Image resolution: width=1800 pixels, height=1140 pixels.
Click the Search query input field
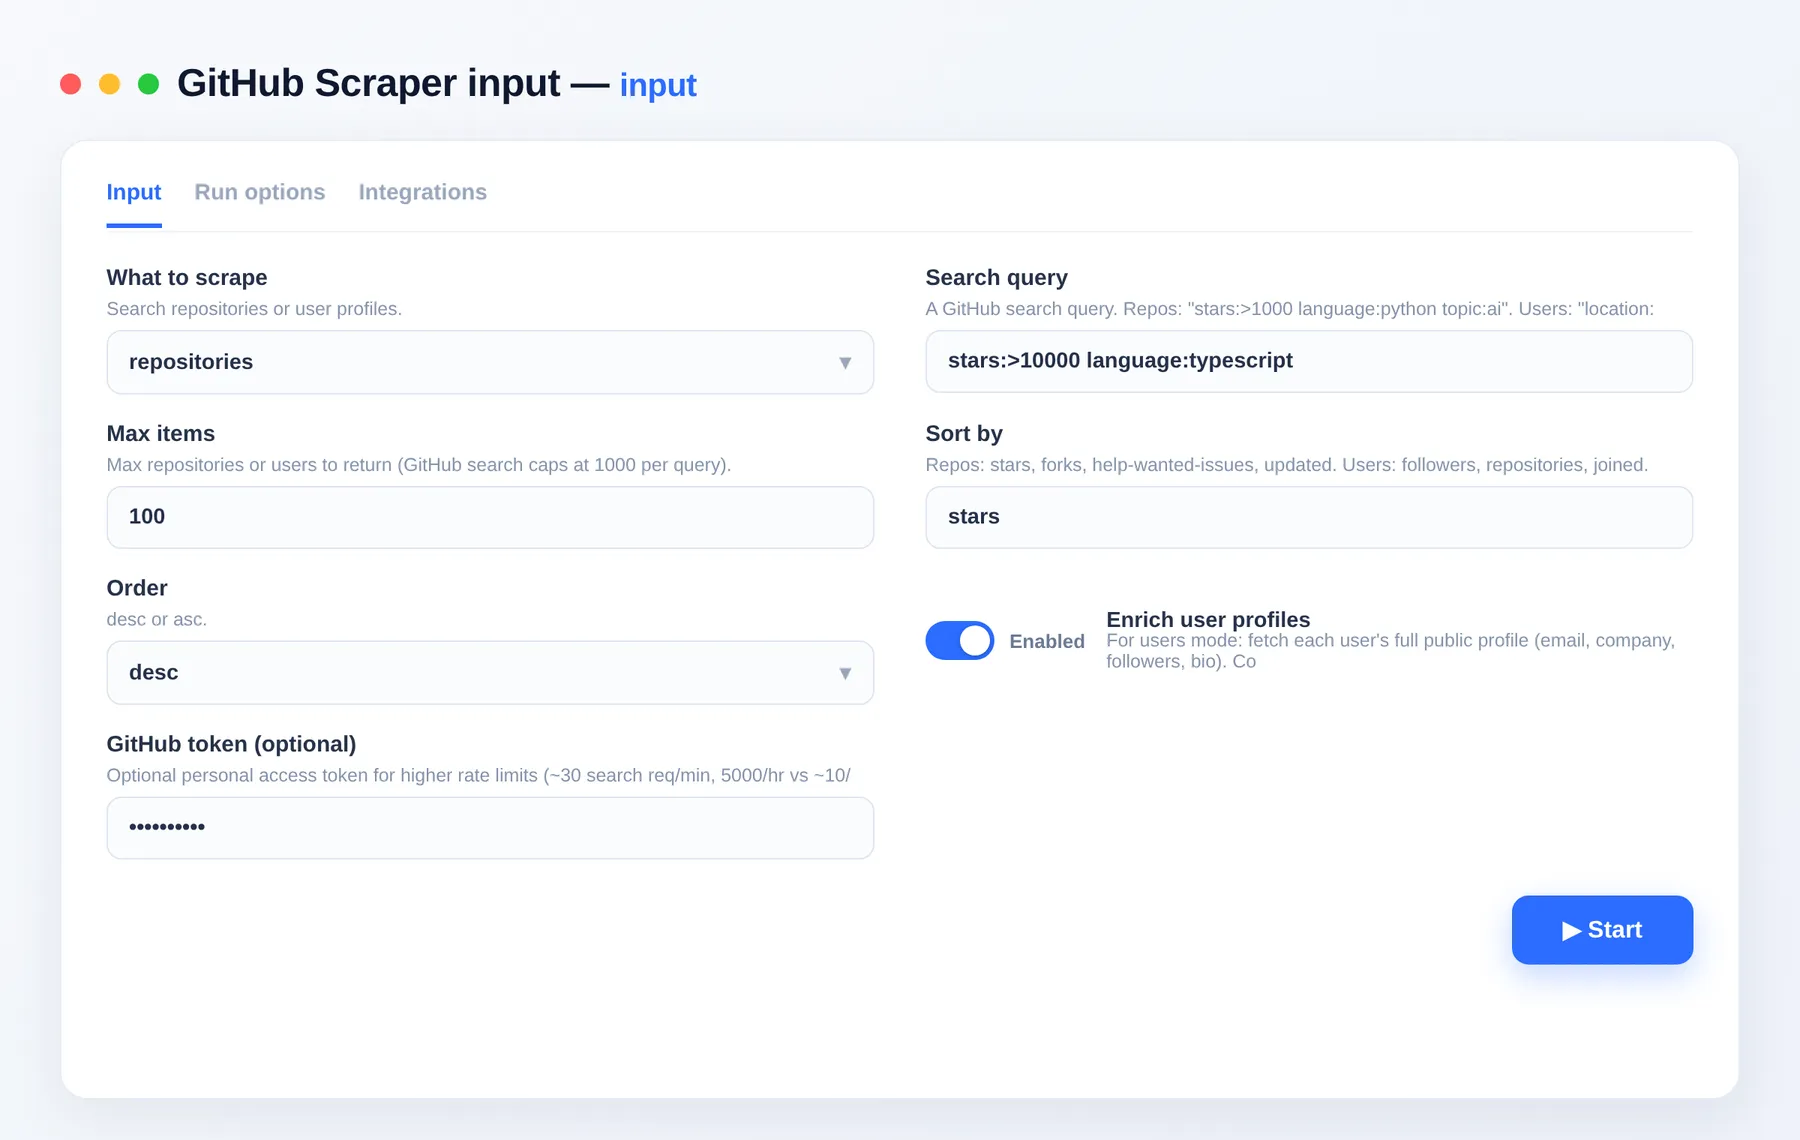[1309, 361]
